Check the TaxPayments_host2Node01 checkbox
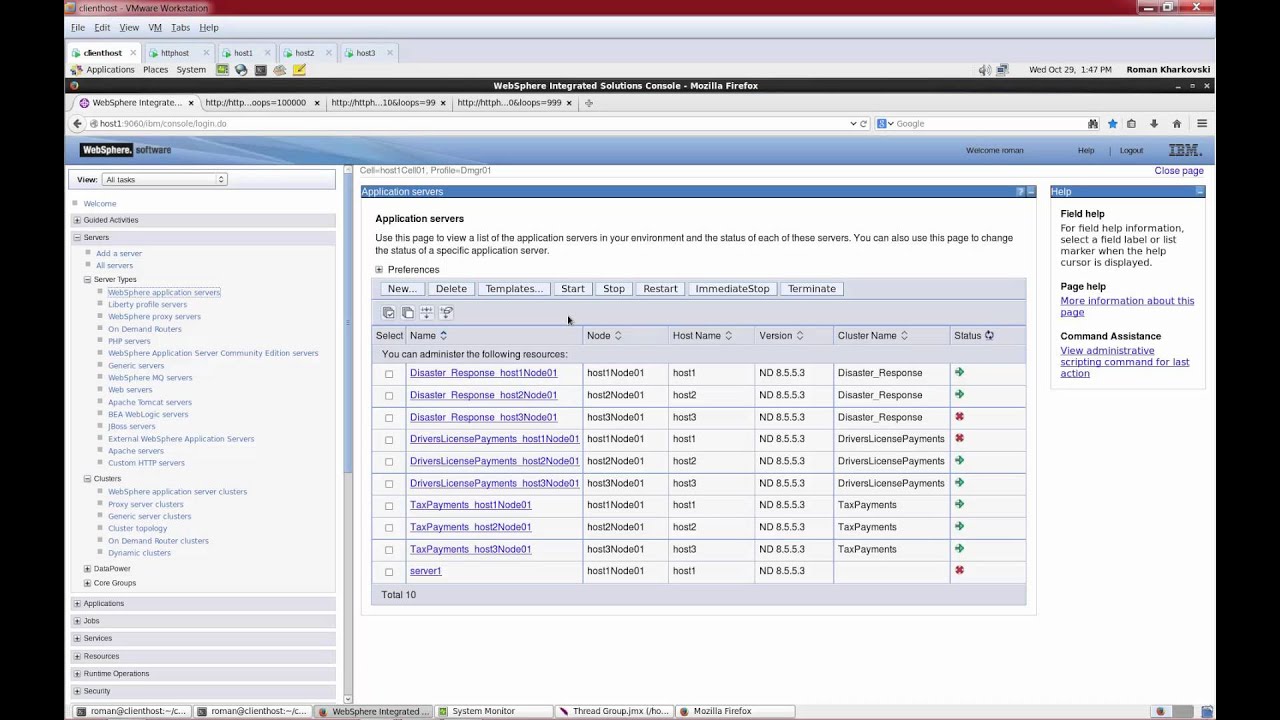This screenshot has height=720, width=1280. pyautogui.click(x=389, y=528)
